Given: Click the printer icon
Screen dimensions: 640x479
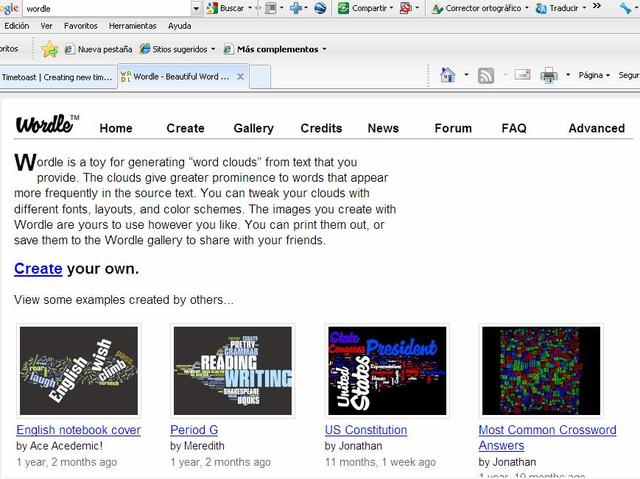Looking at the screenshot, I should coord(549,75).
